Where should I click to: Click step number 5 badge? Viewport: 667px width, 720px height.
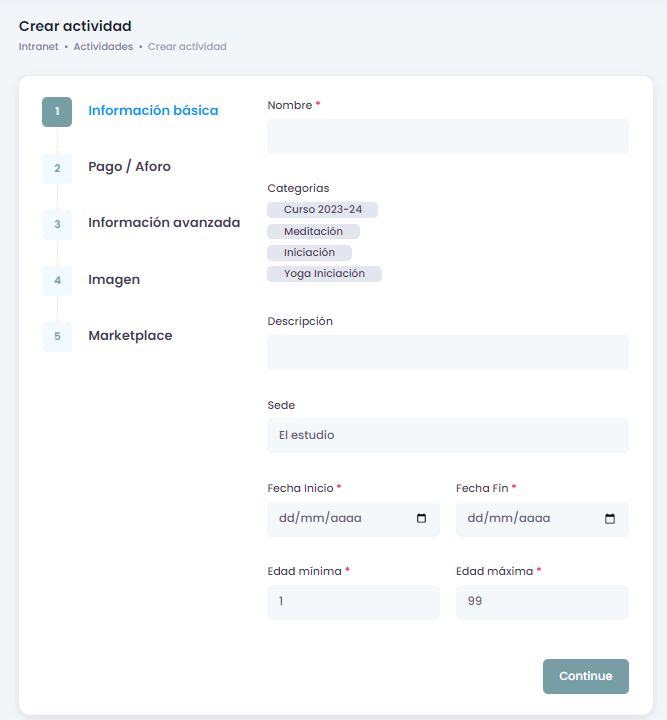click(x=57, y=336)
